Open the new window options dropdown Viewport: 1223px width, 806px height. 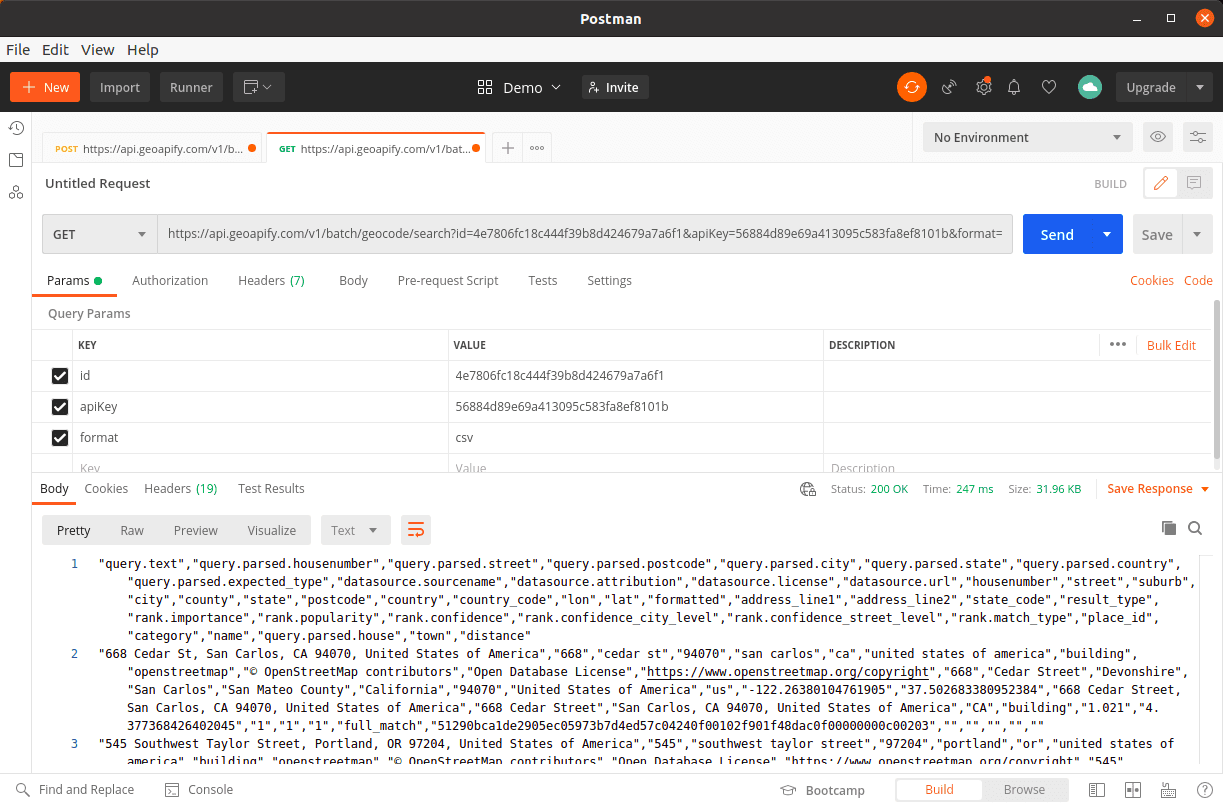[x=259, y=87]
